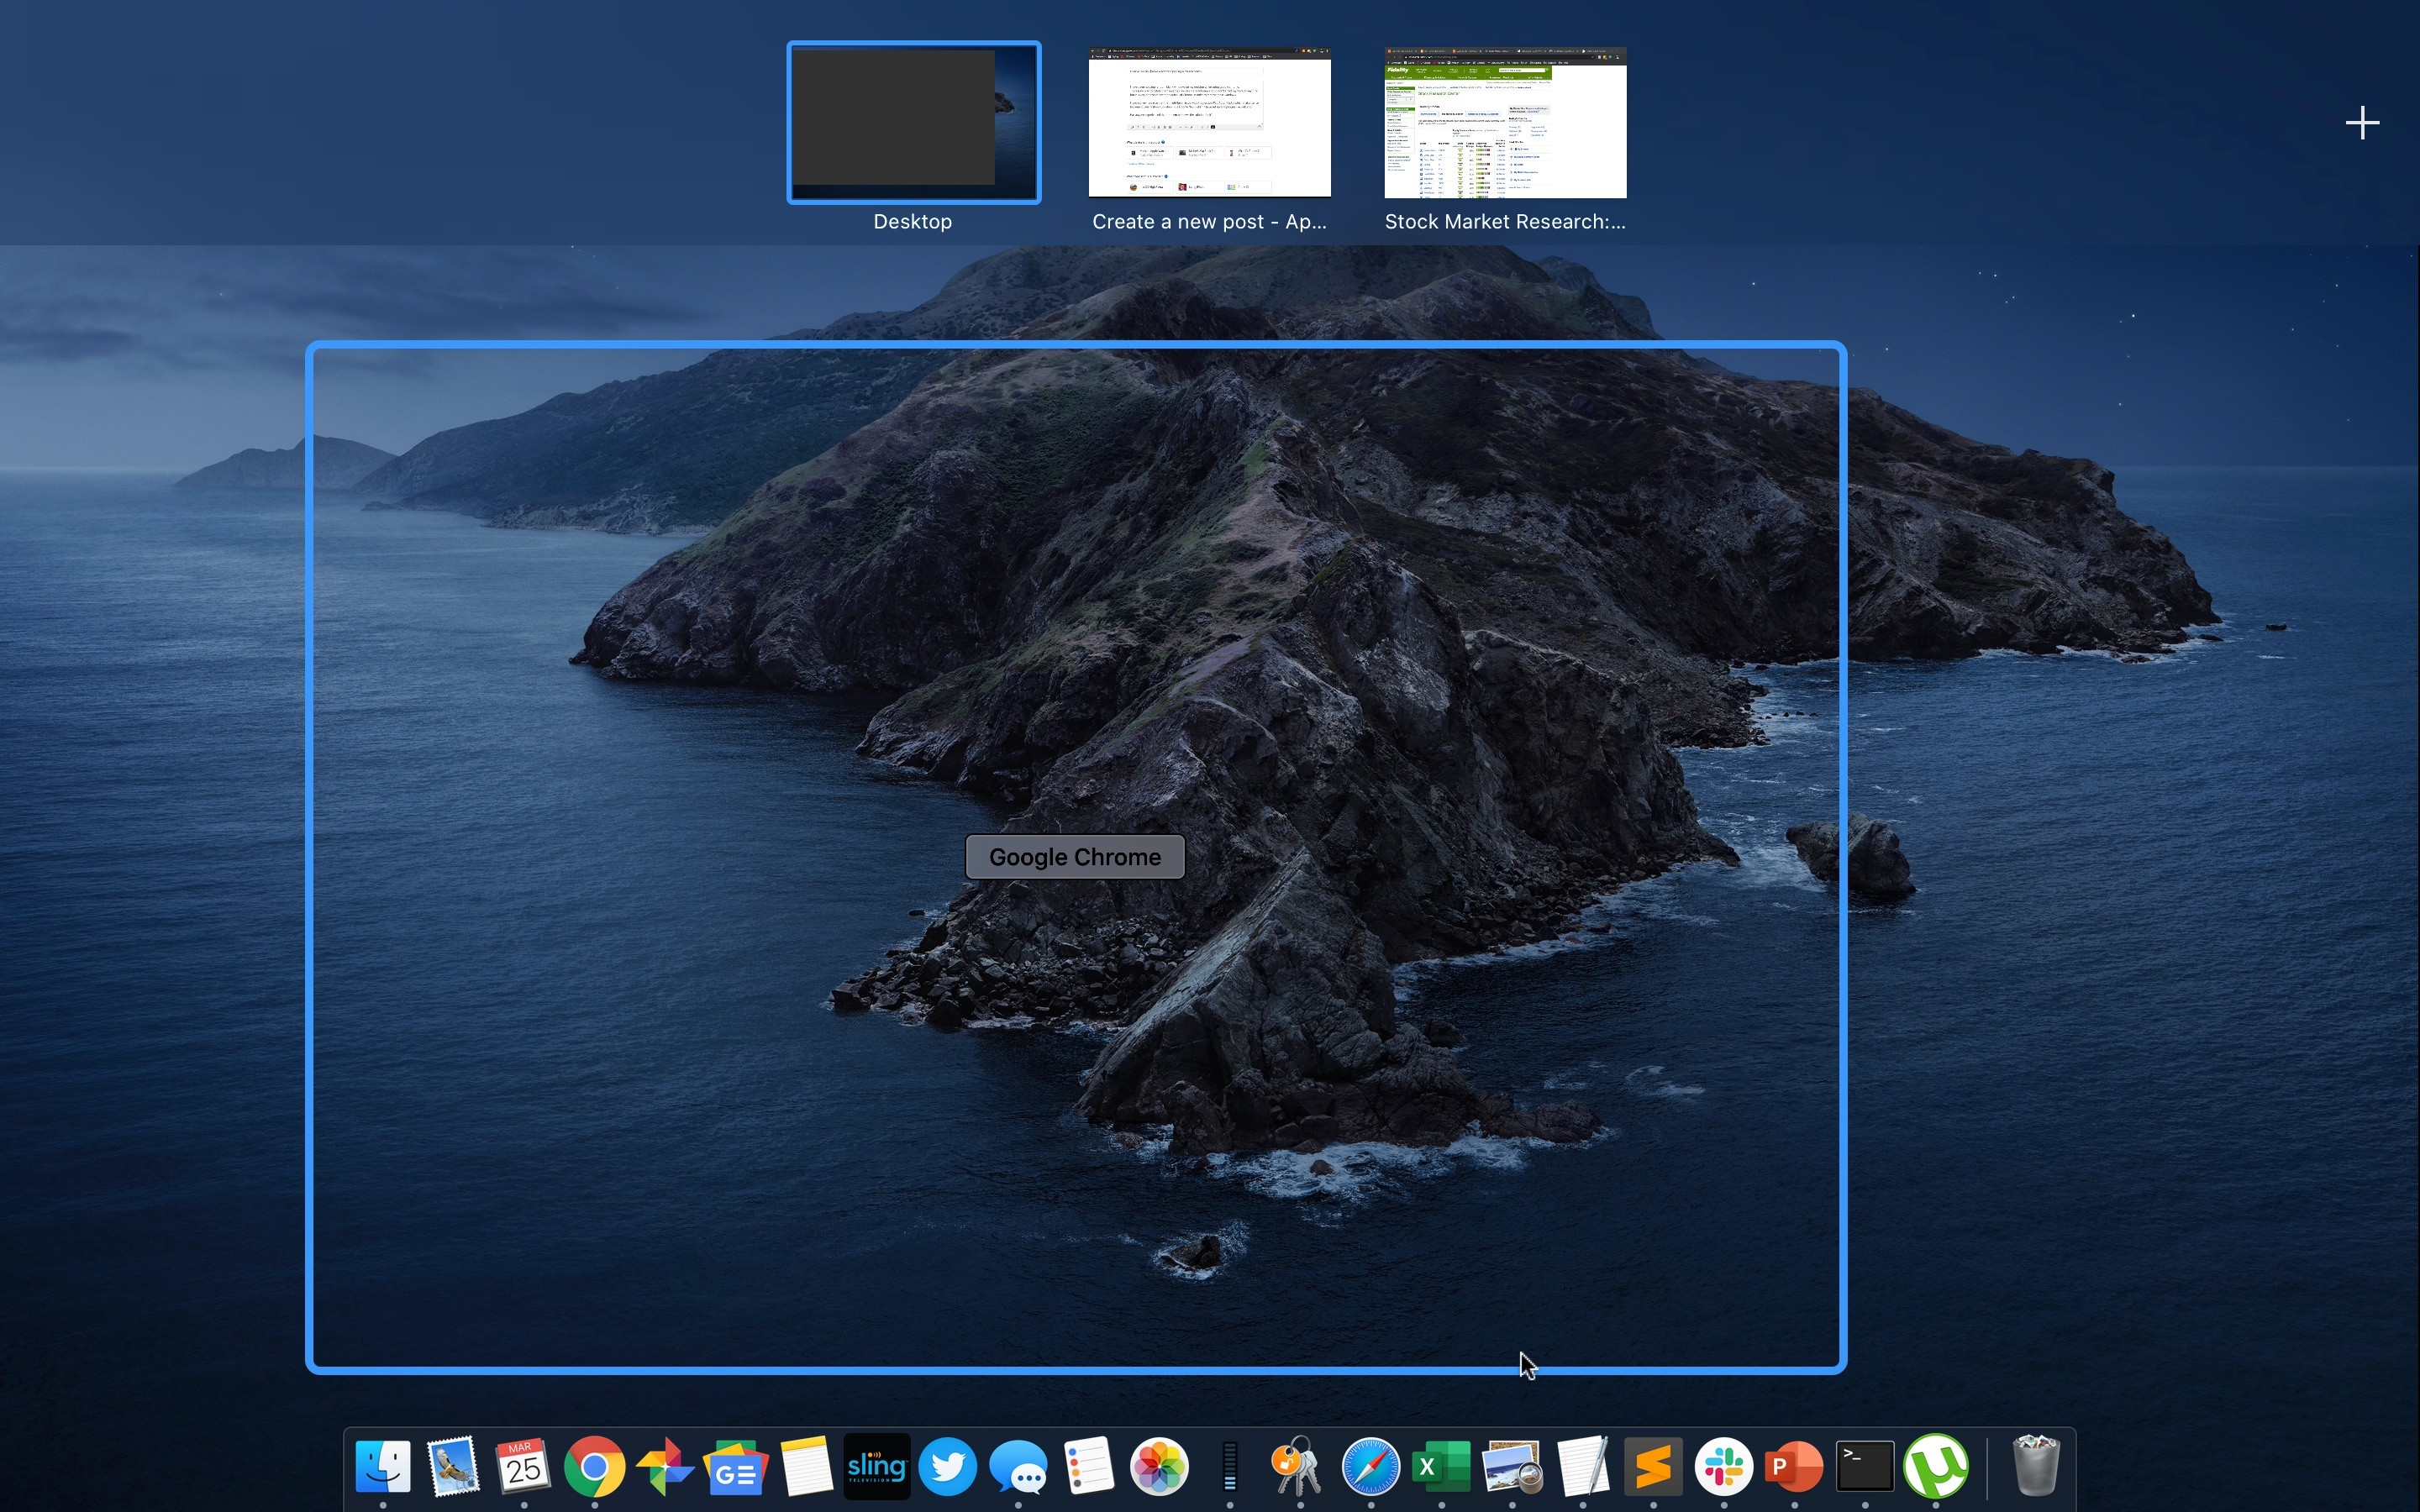Open the Terminal app

click(x=1864, y=1466)
